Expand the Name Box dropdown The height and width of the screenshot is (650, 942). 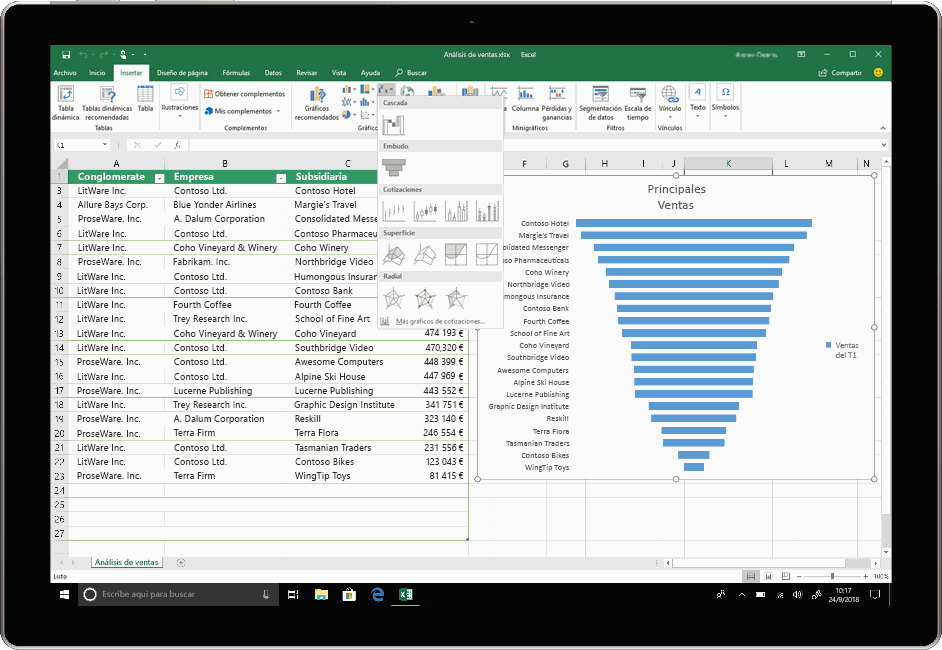[105, 145]
